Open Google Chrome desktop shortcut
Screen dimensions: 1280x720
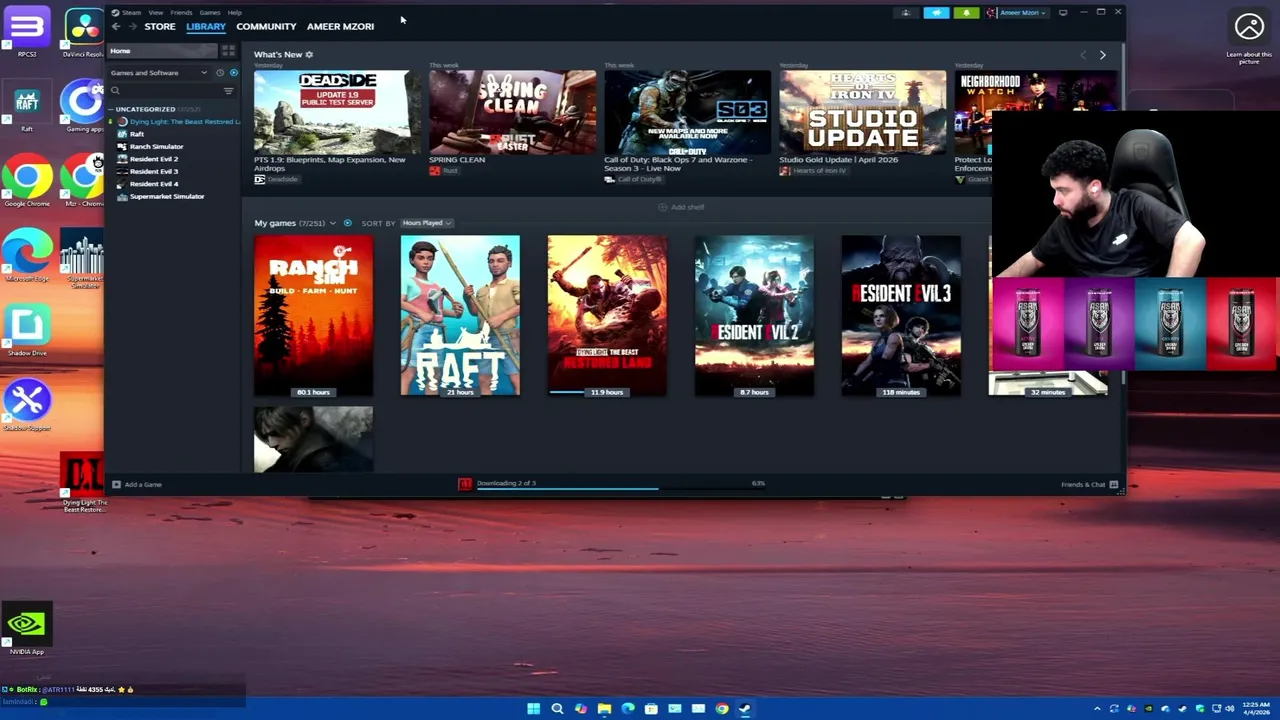(27, 181)
